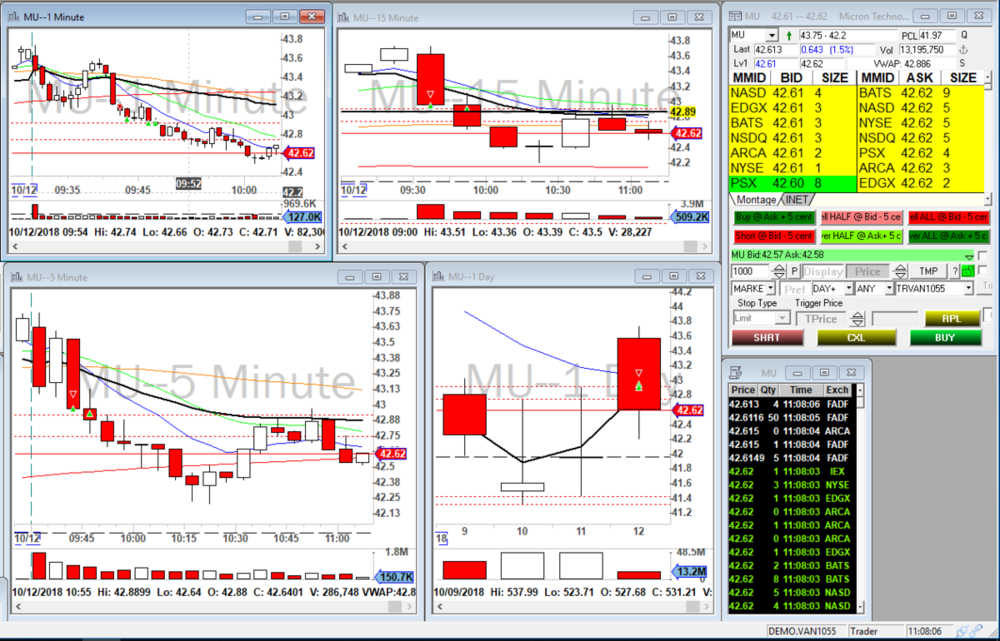Open the TRVAN1055 account dropdown
This screenshot has width=1000, height=641.
[968, 288]
